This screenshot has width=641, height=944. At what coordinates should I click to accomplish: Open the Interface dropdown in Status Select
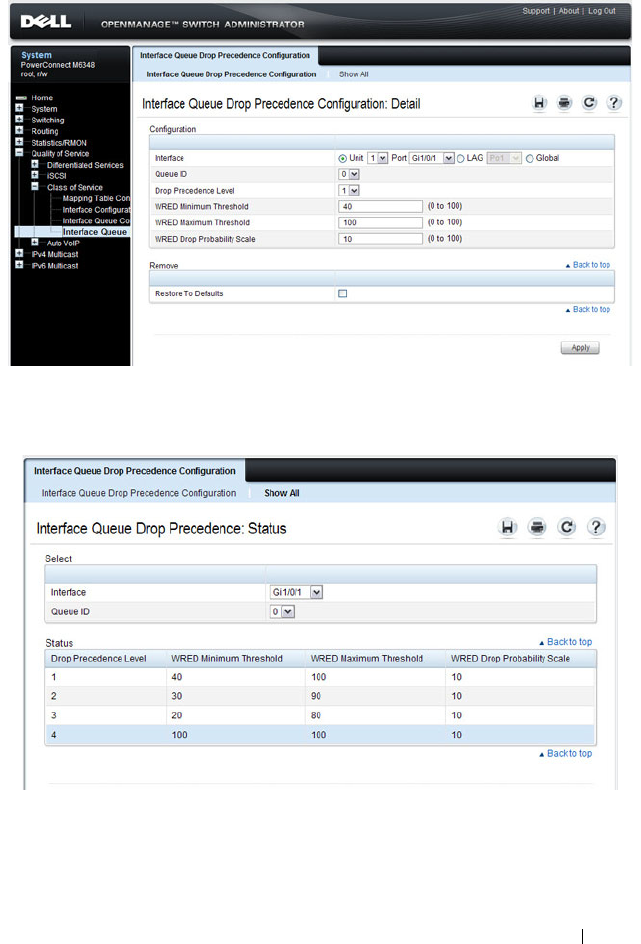(296, 592)
